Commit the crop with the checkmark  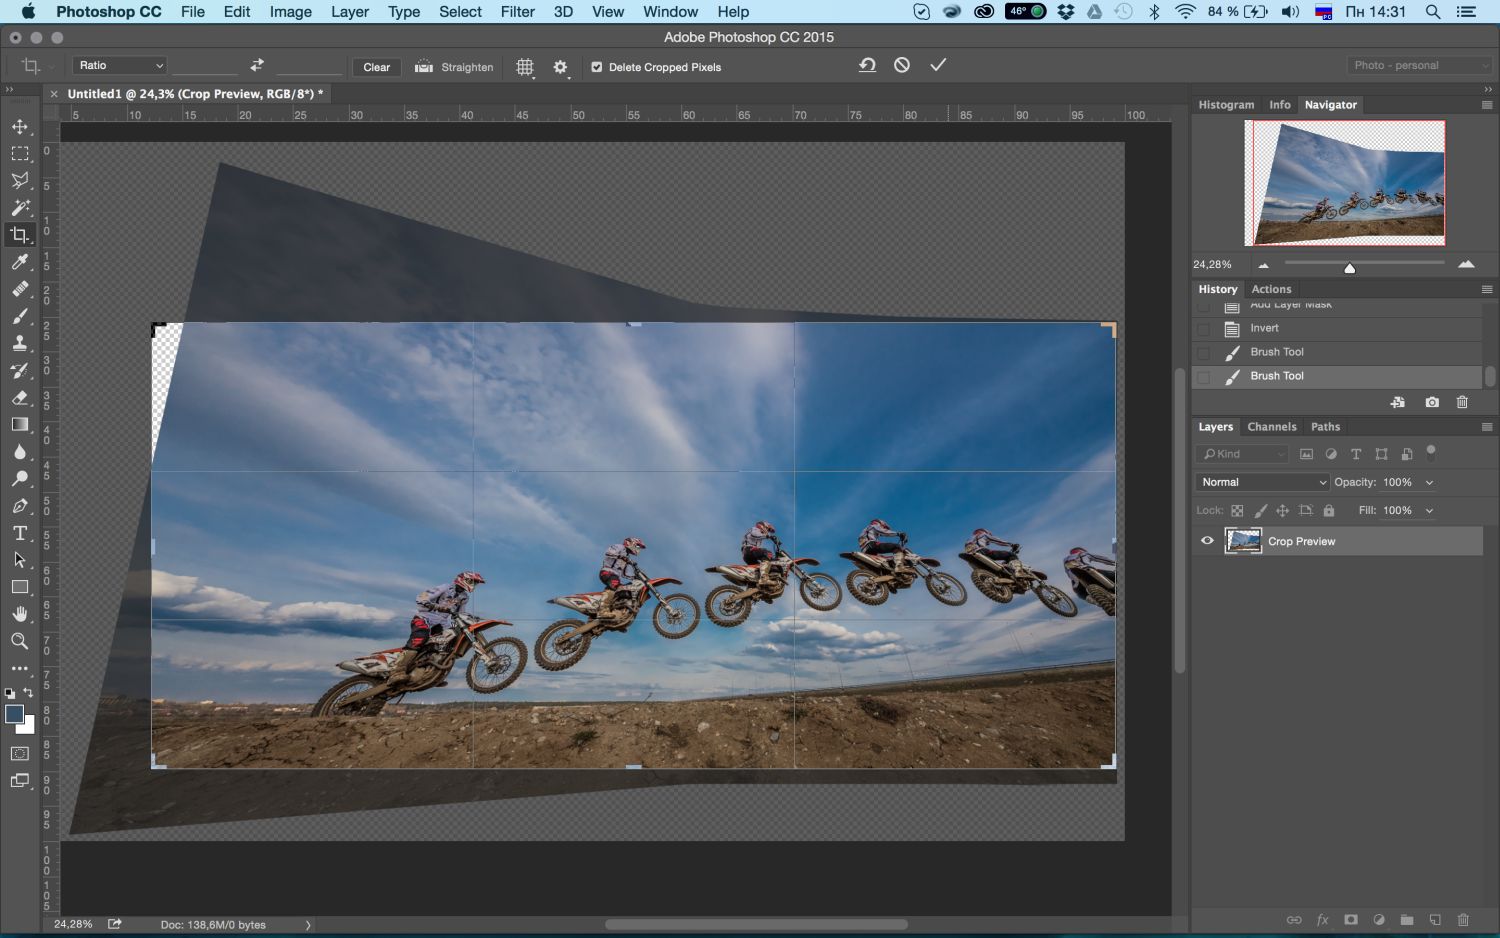[937, 65]
